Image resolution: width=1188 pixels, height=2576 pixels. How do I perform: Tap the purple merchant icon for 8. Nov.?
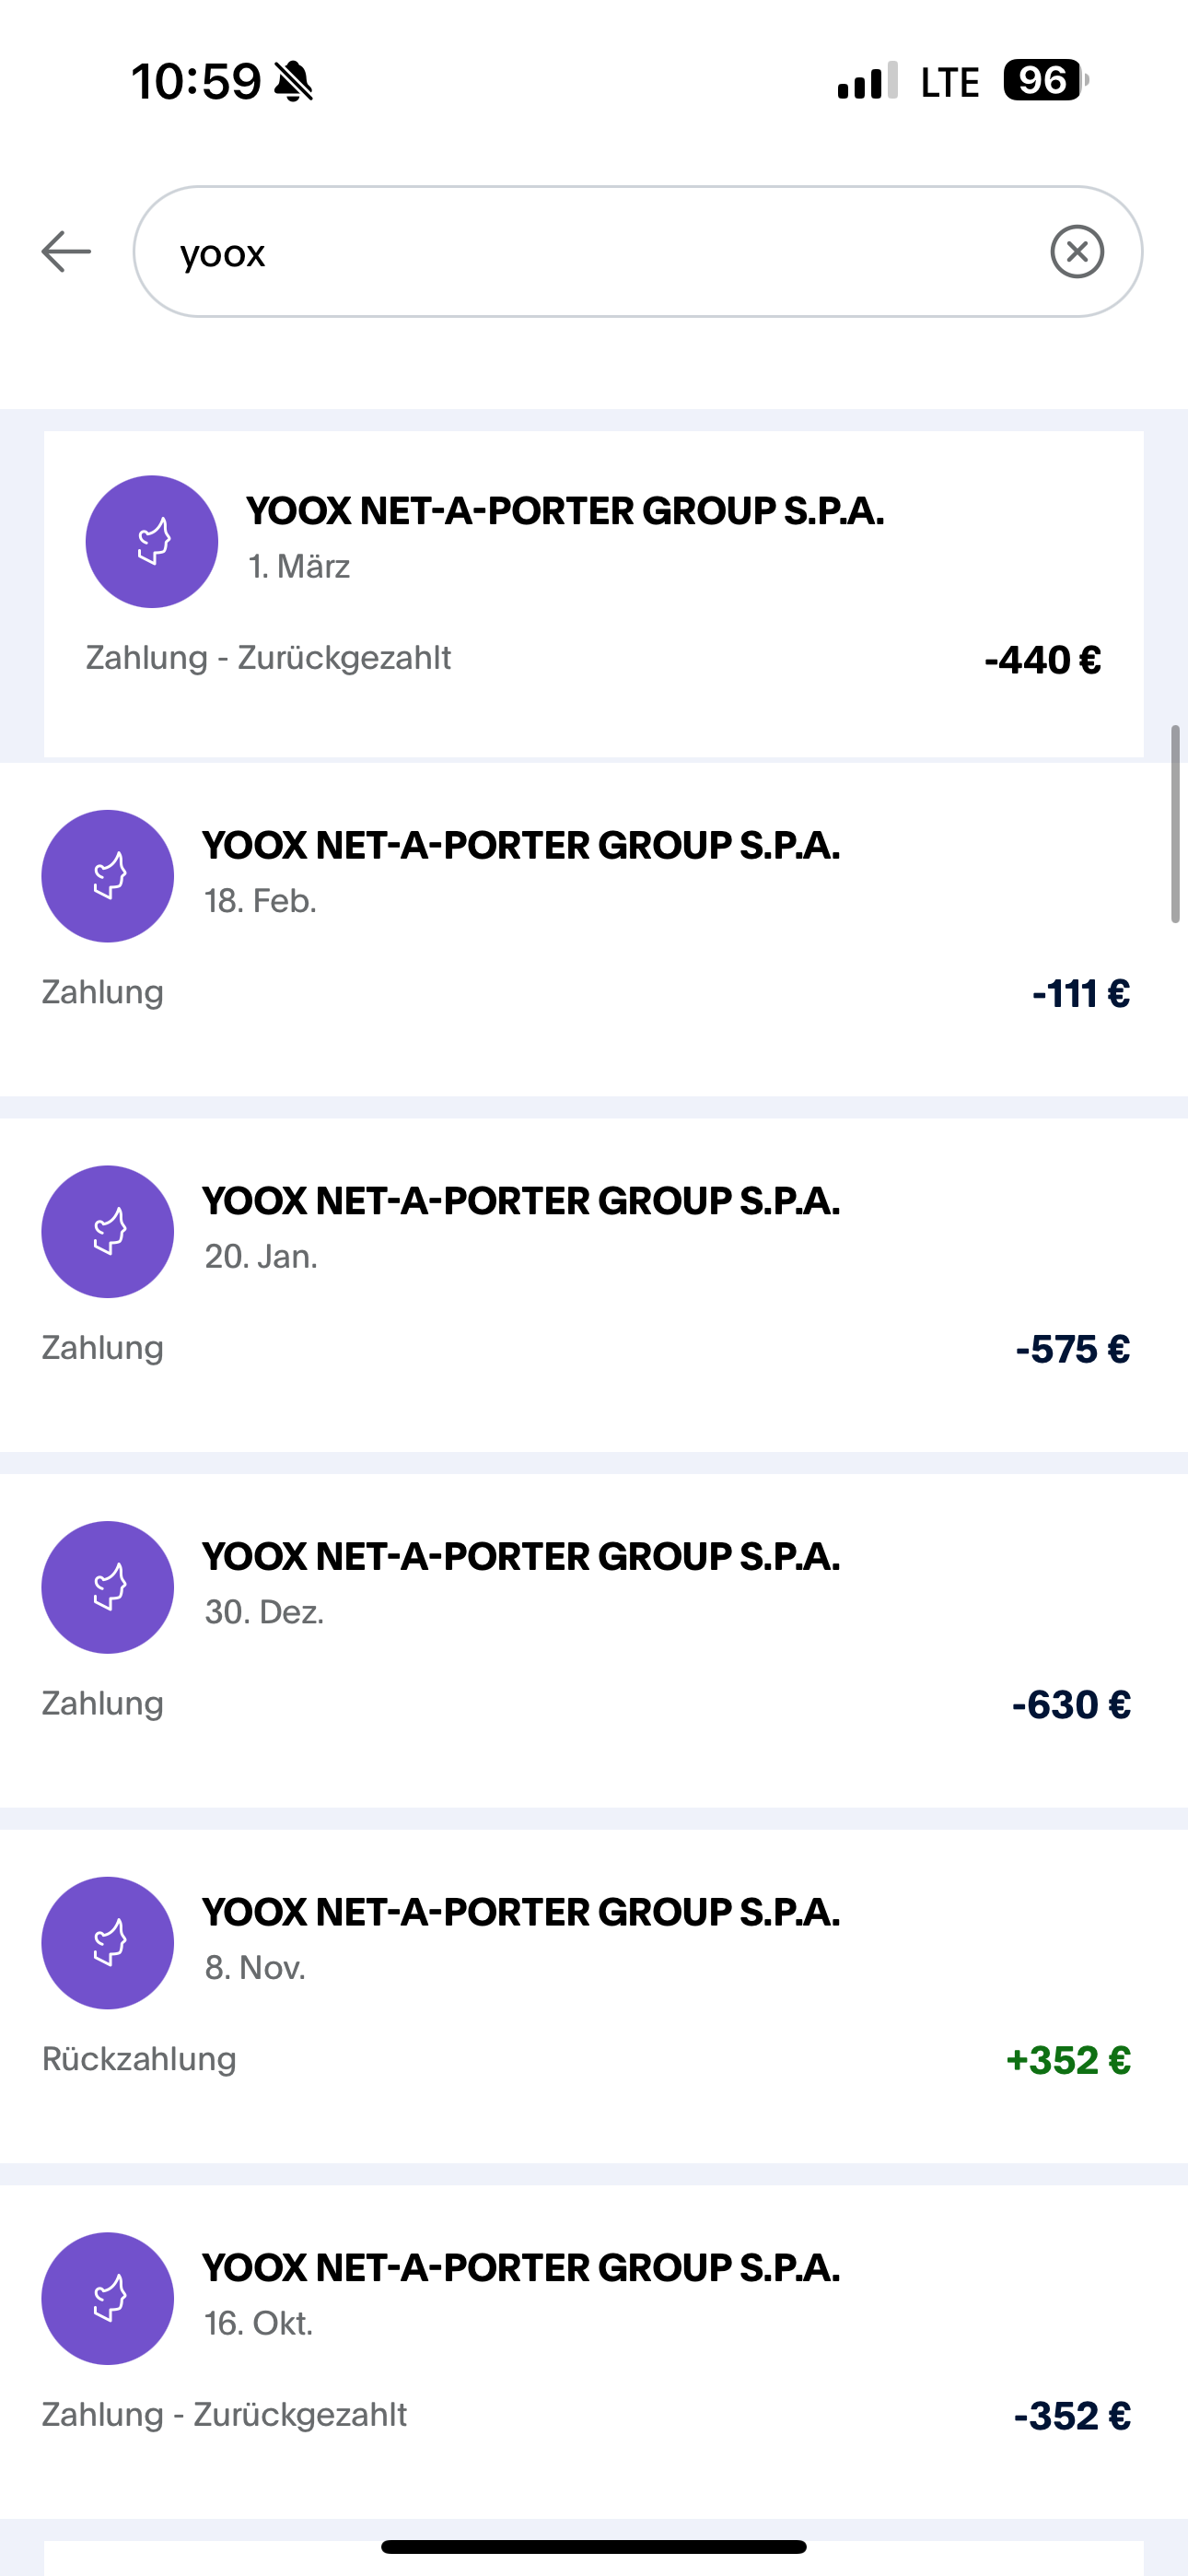(108, 1942)
